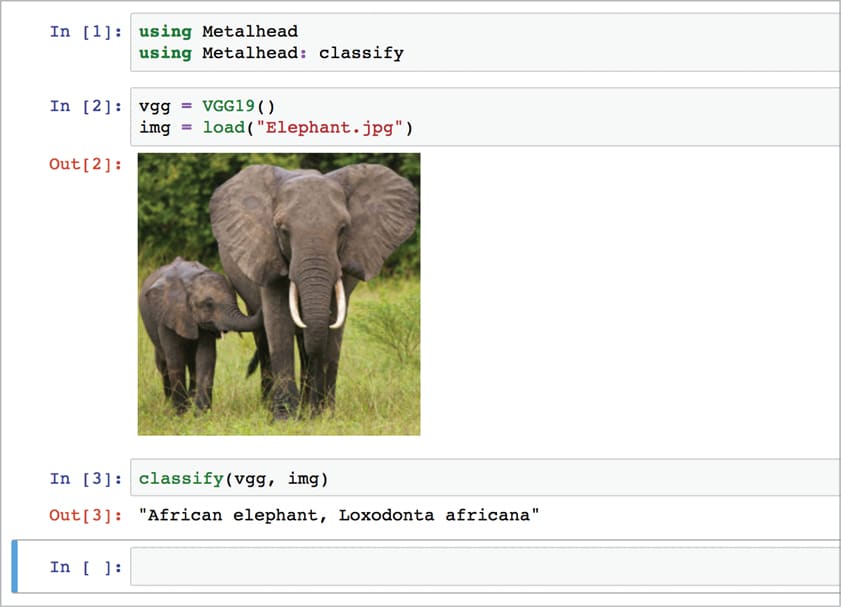Select the In [2] prompt label
The width and height of the screenshot is (841, 607).
(x=86, y=106)
